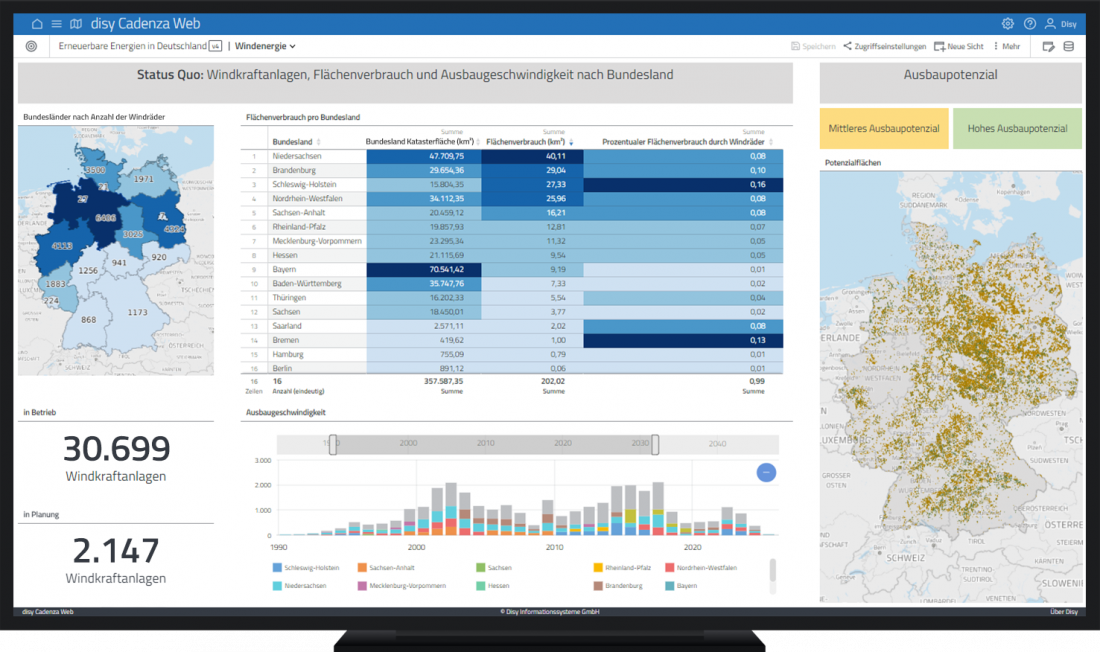Click the Über Disy link at bottom right
The width and height of the screenshot is (1100, 652).
(x=1063, y=610)
